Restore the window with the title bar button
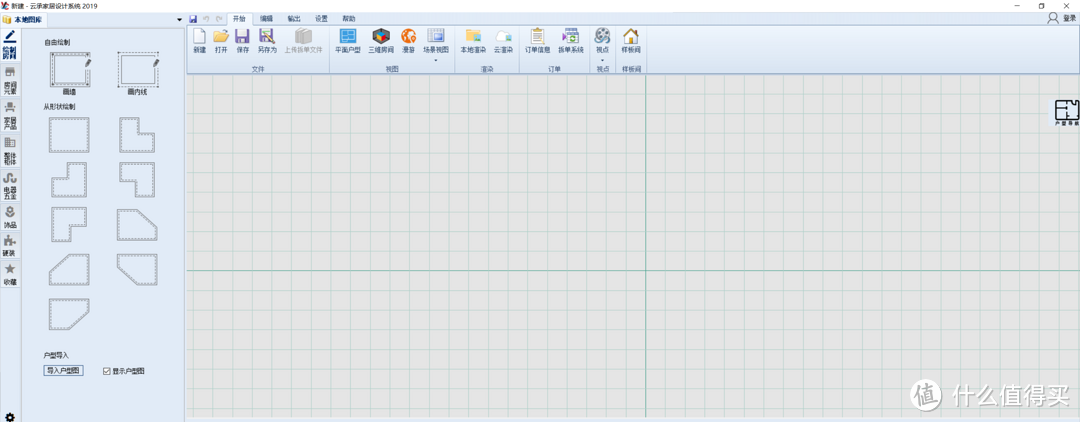The width and height of the screenshot is (1080, 422). (x=1041, y=6)
